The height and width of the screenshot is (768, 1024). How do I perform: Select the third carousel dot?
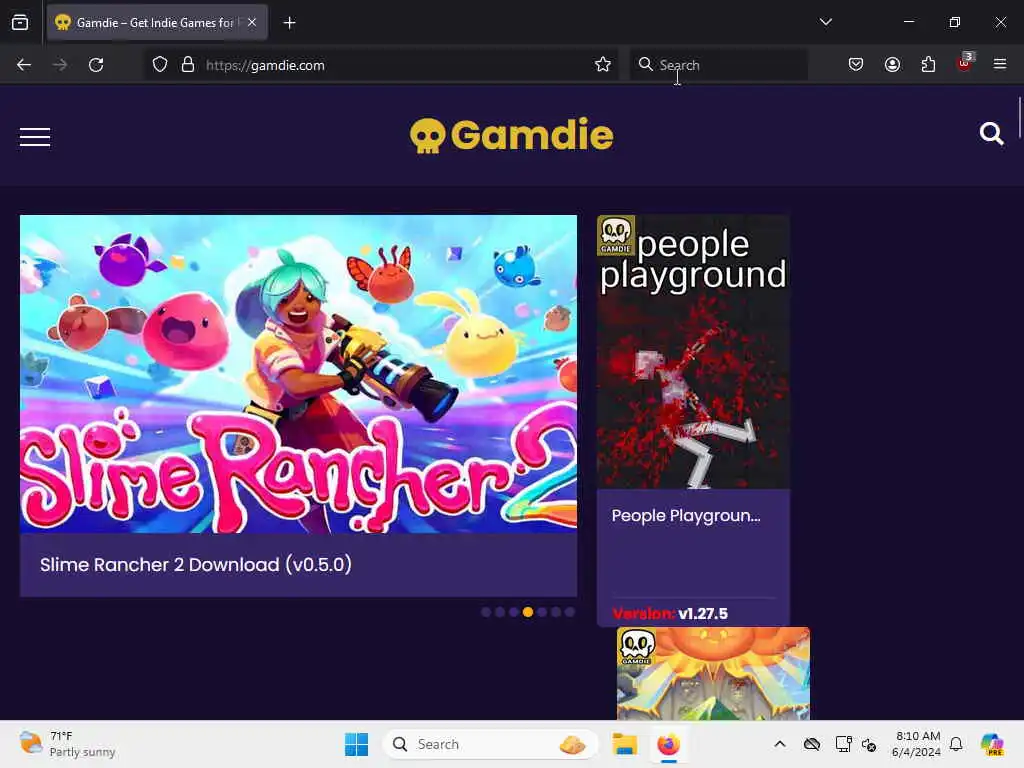(514, 612)
